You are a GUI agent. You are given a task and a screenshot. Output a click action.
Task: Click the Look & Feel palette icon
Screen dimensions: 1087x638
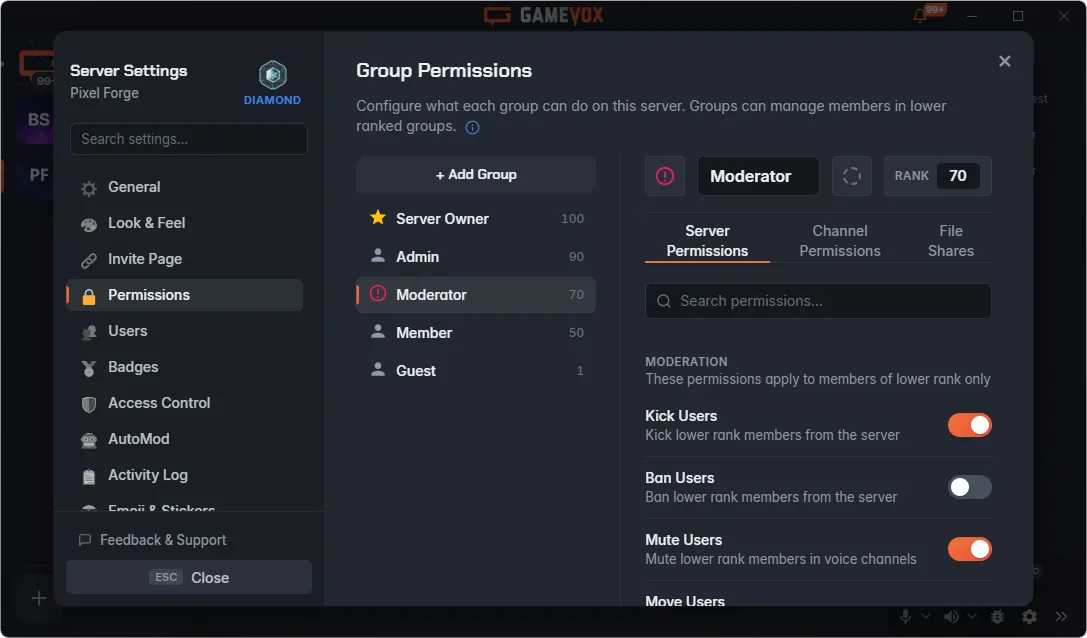[89, 224]
